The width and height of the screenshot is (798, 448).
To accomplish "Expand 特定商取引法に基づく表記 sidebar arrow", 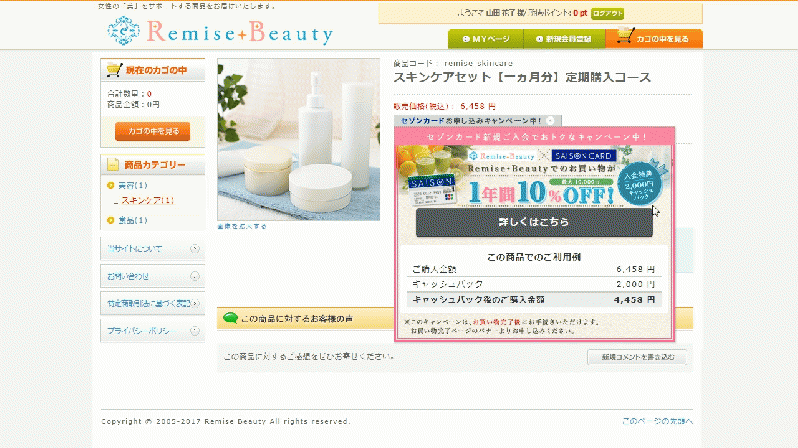I will point(195,303).
